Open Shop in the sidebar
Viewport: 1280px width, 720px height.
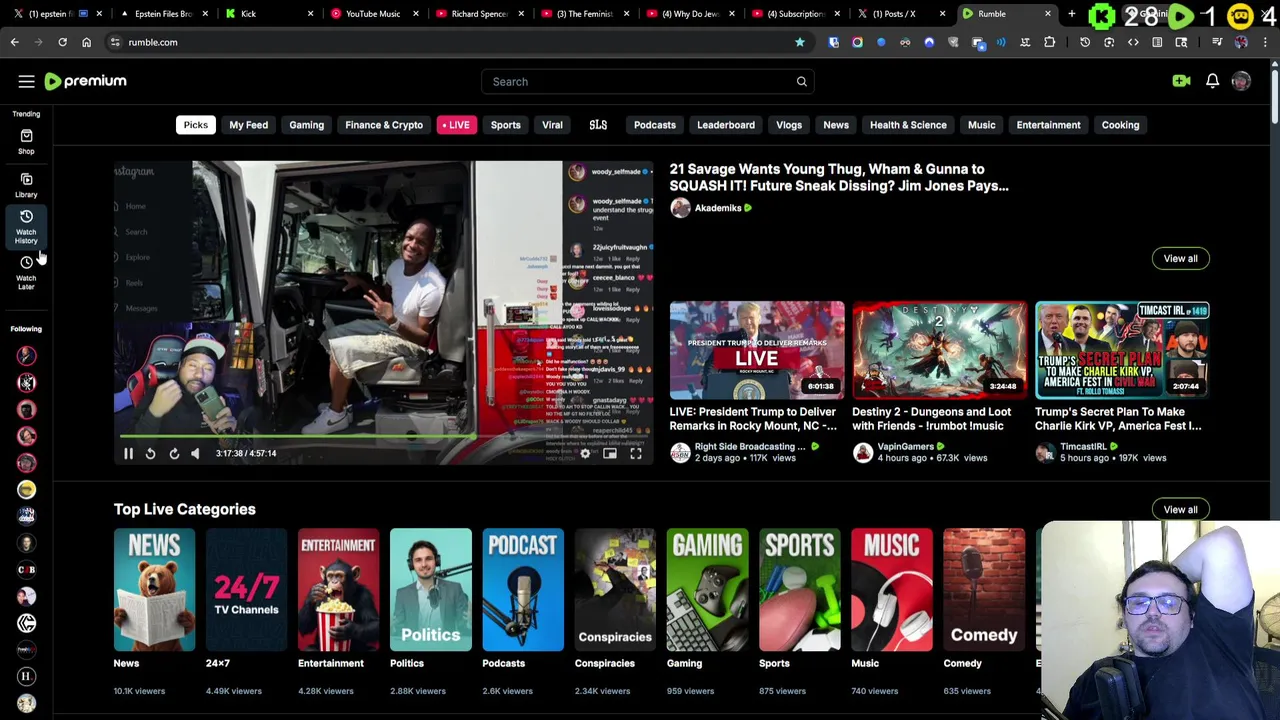(x=26, y=141)
